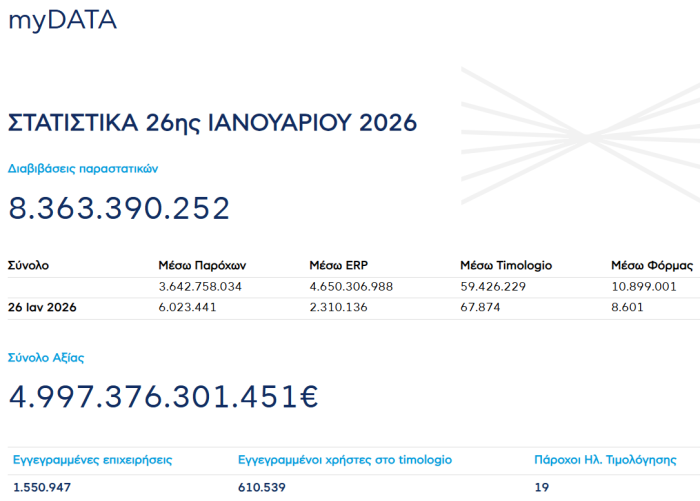Select the 4.997.376.301.451€ total value

164,397
